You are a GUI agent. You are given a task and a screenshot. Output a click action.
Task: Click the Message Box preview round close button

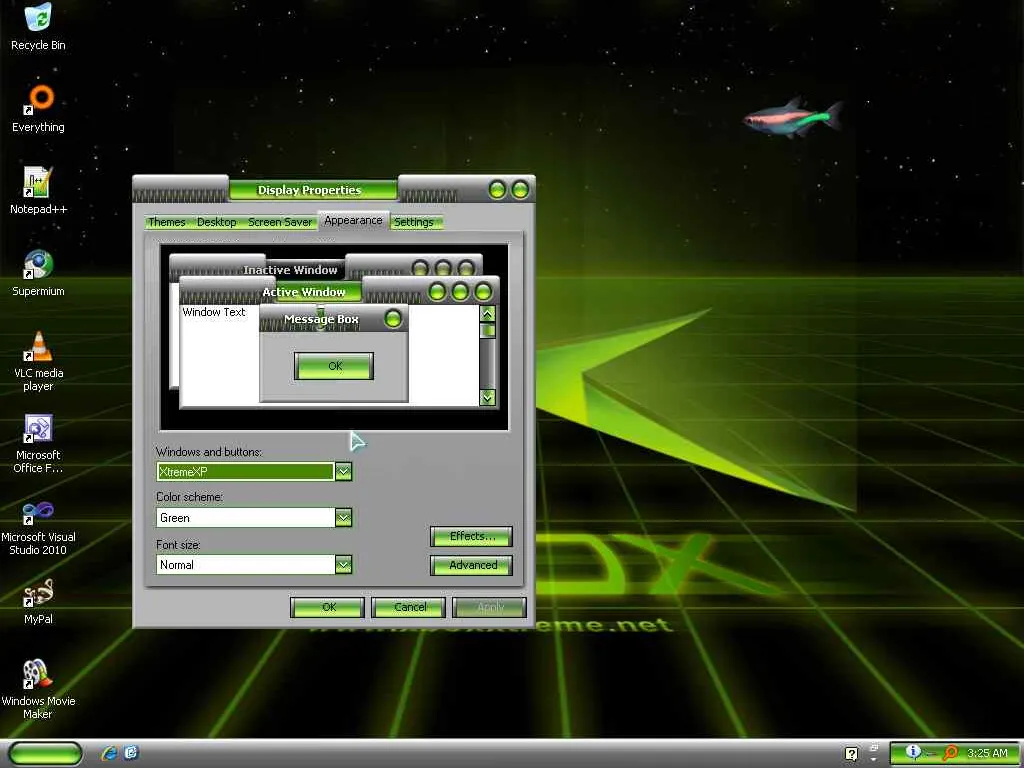tap(393, 319)
